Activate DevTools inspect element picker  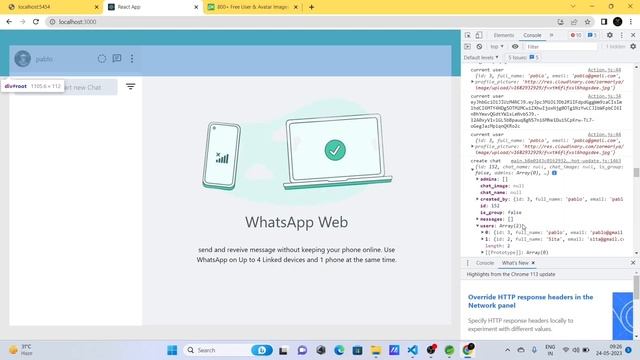click(x=468, y=35)
